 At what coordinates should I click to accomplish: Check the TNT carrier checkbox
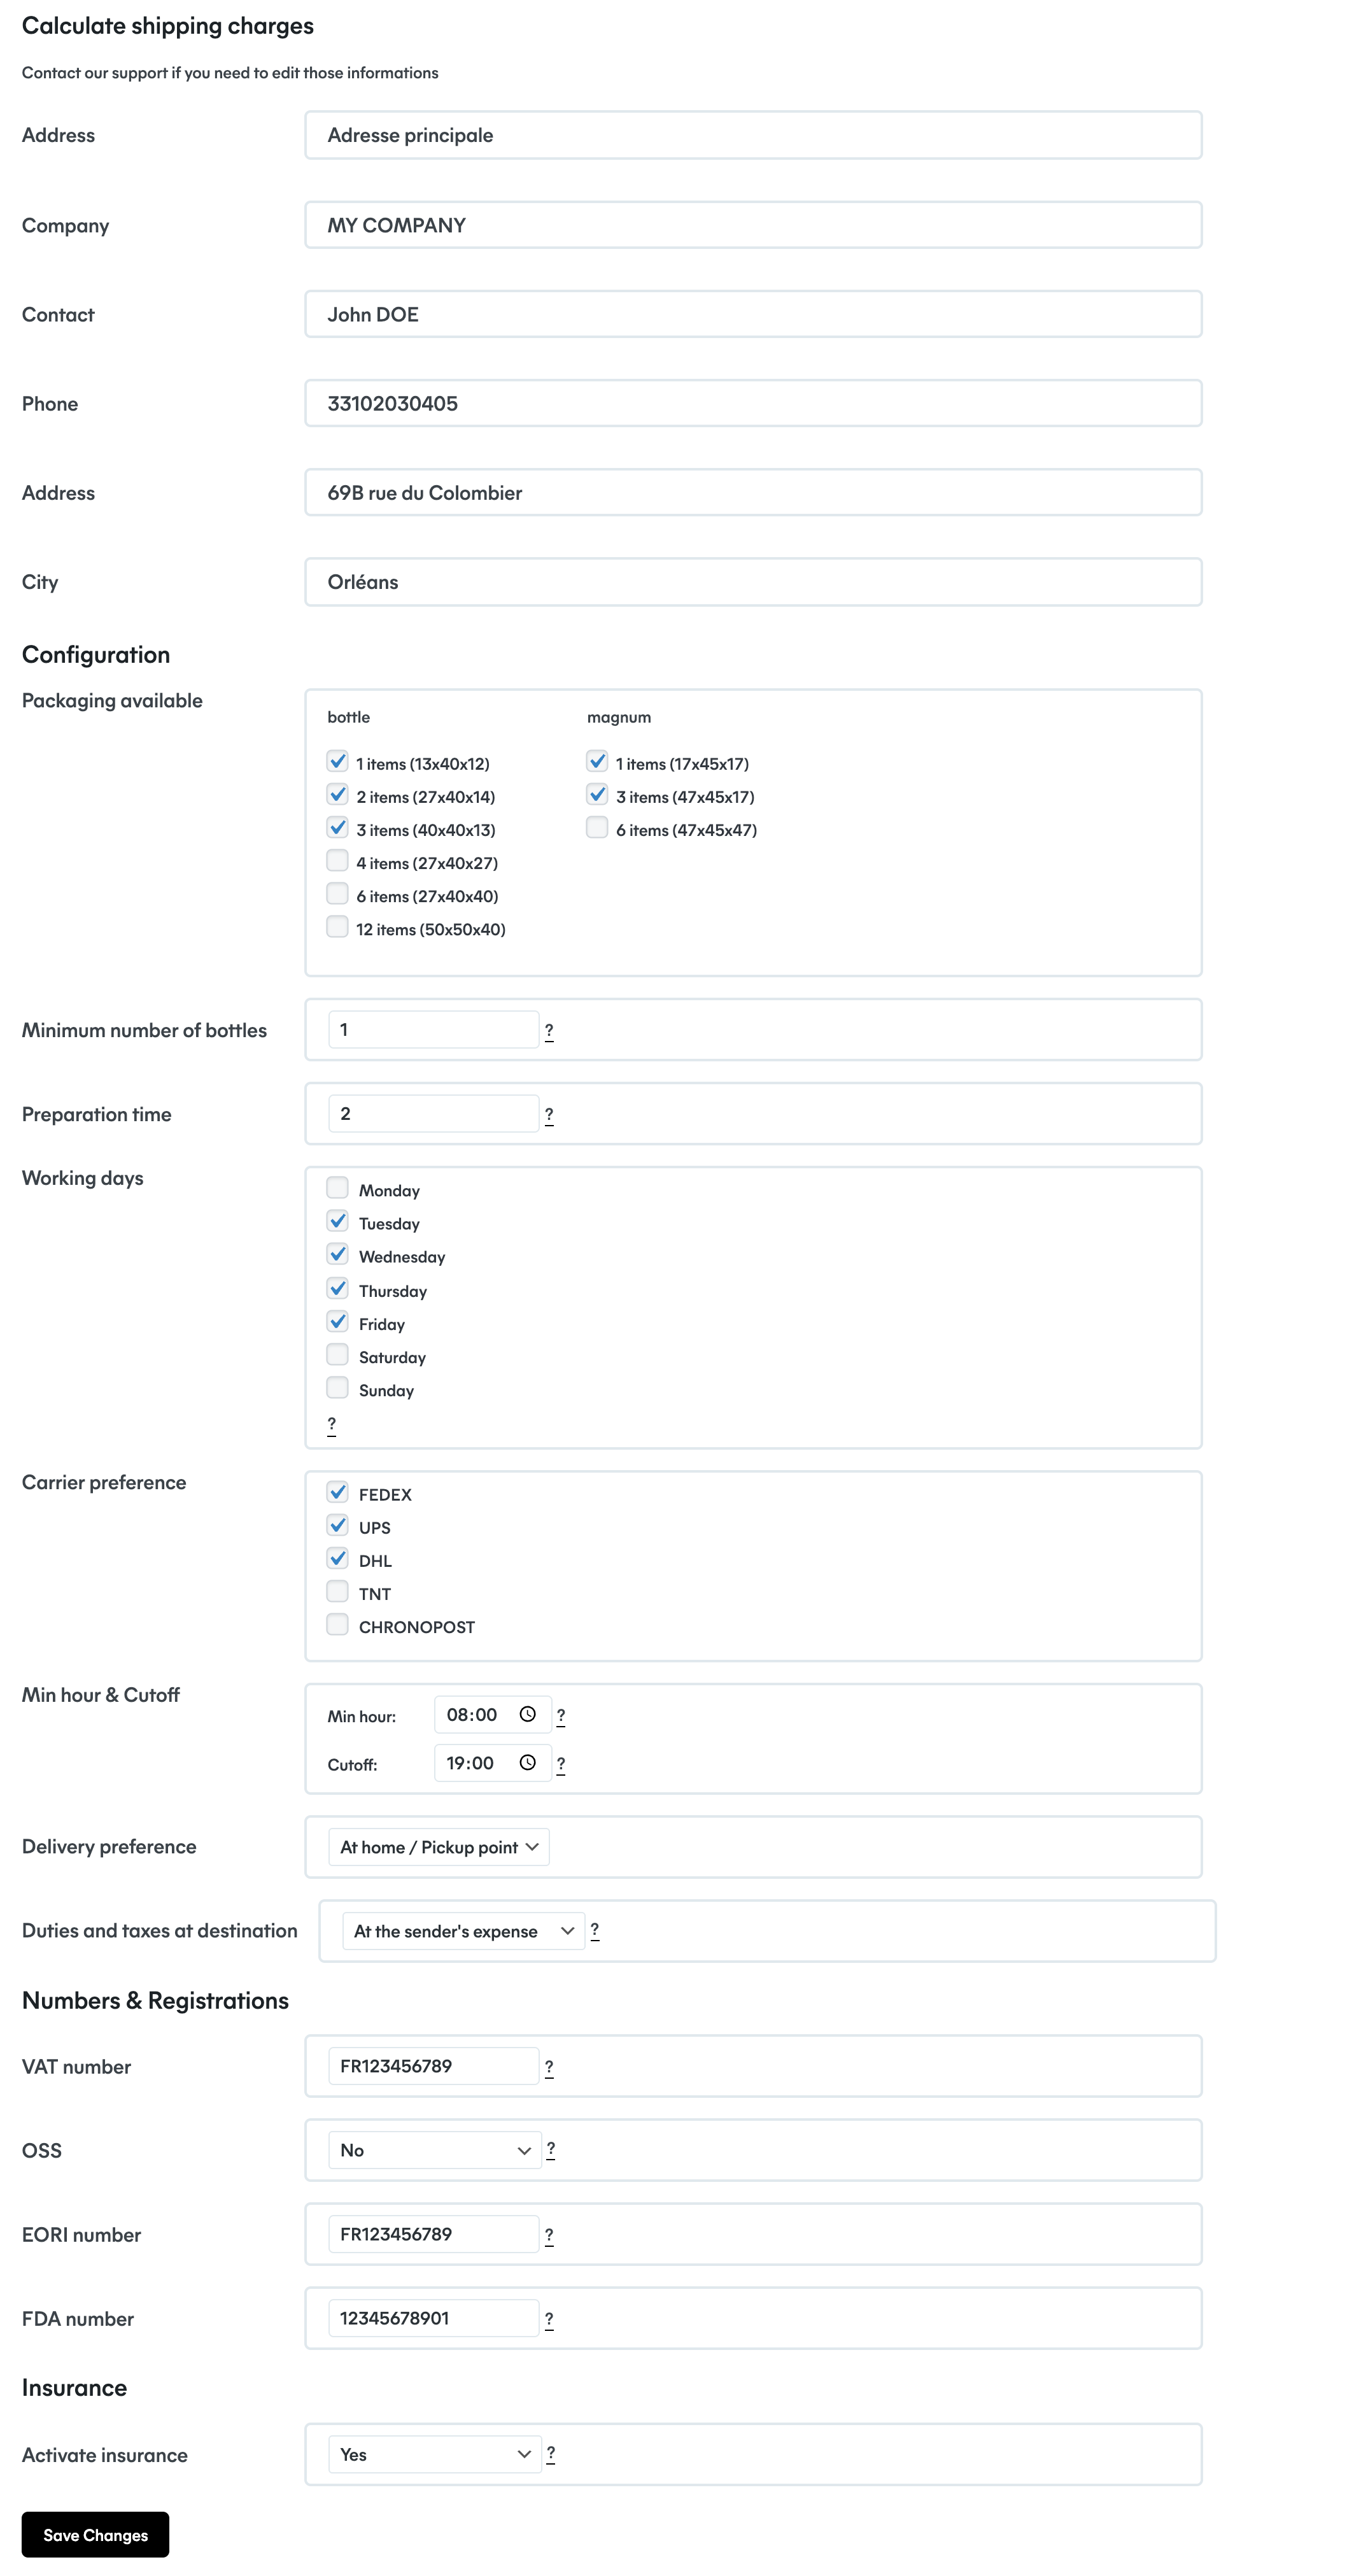tap(338, 1592)
